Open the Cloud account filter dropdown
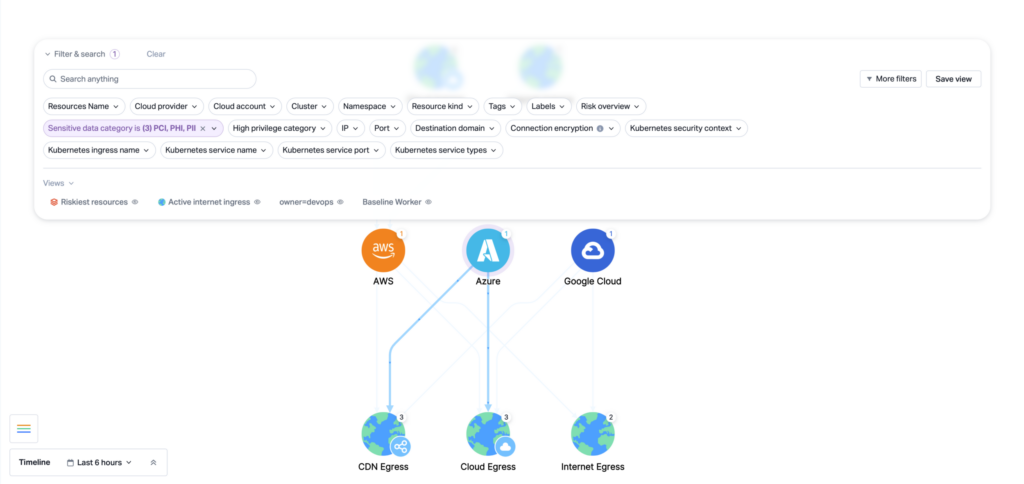This screenshot has width=1024, height=484. (x=246, y=106)
